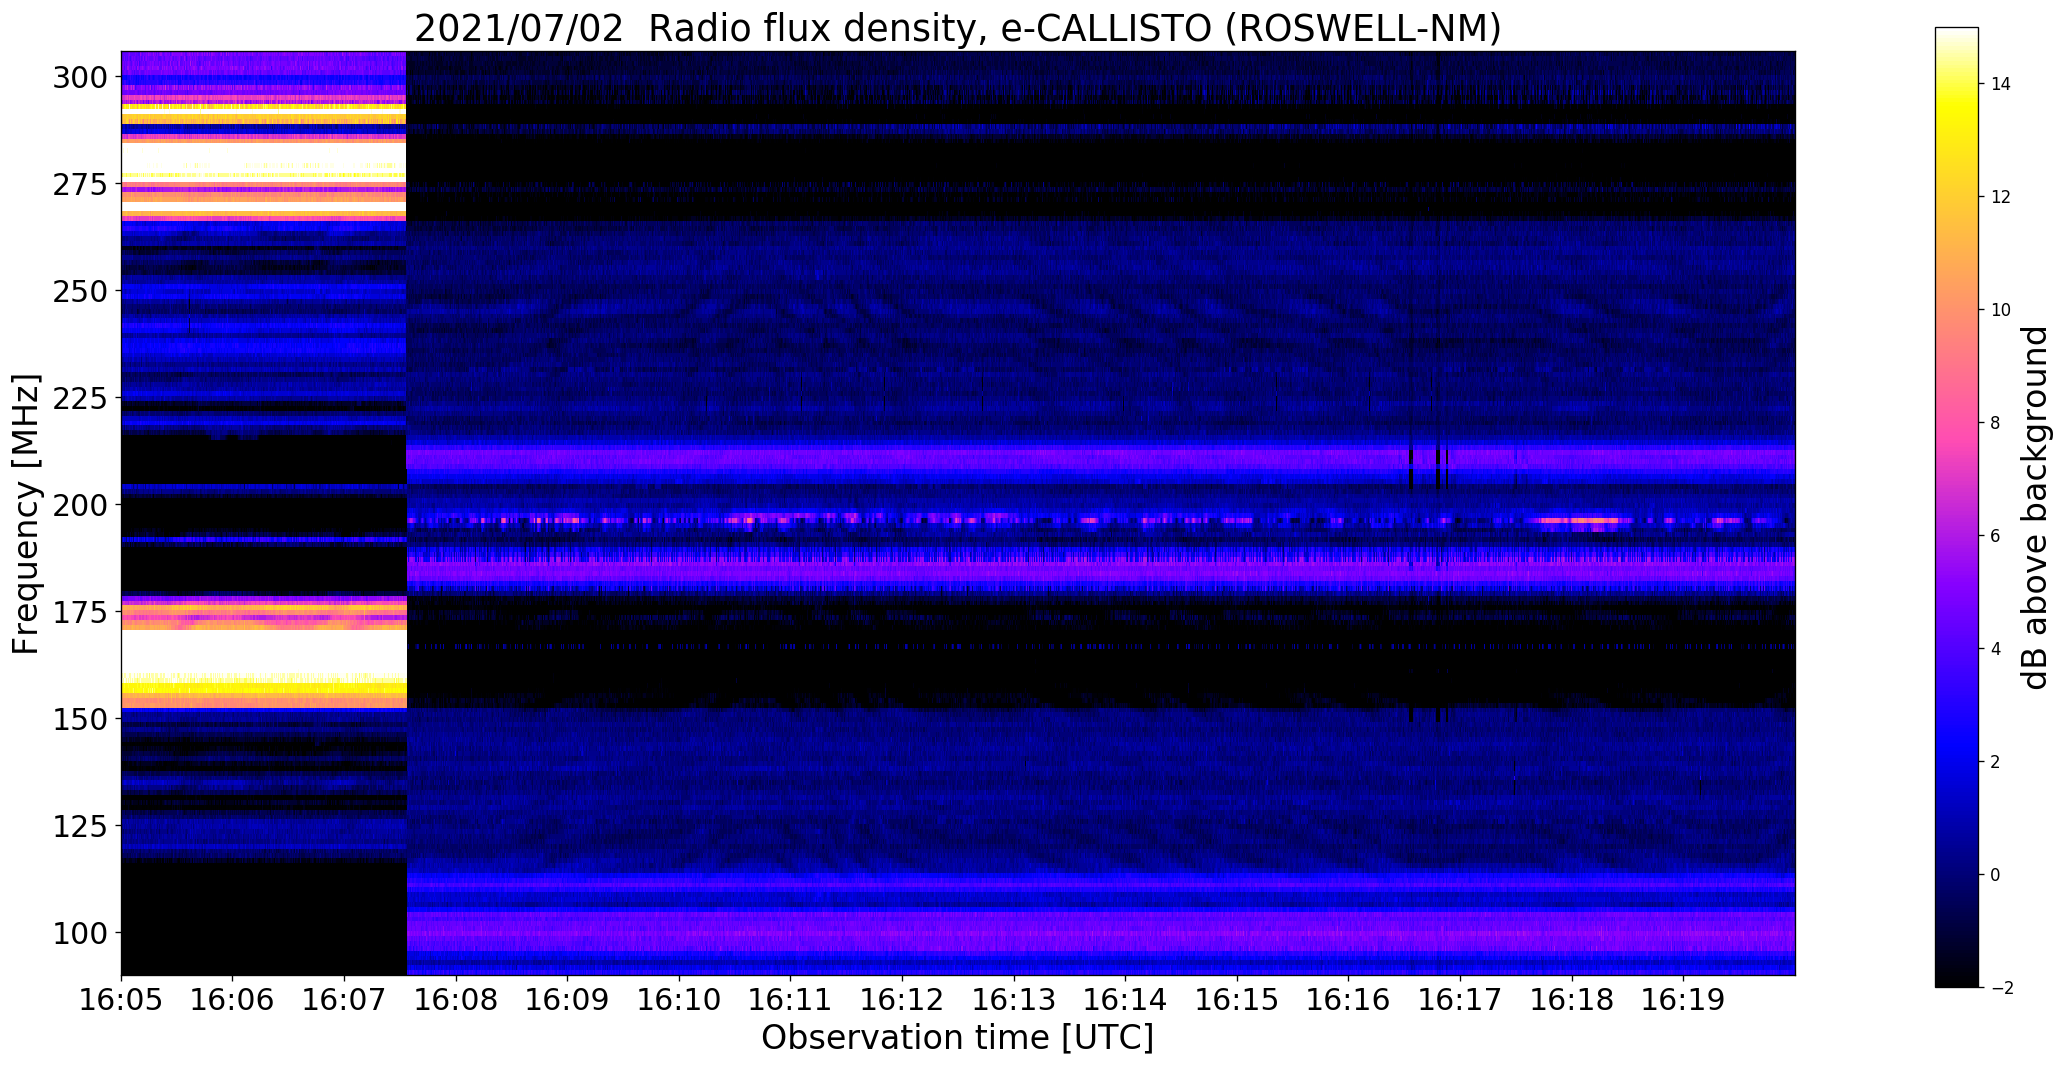Click the 'Observation time [UTC]' axis label
Screen dimensions: 2066x1067
(x=957, y=1038)
